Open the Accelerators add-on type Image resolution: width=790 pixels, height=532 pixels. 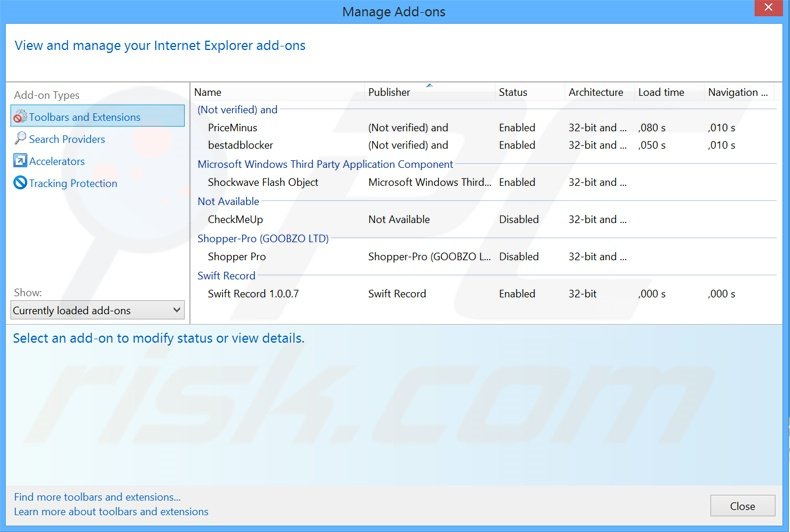point(56,161)
